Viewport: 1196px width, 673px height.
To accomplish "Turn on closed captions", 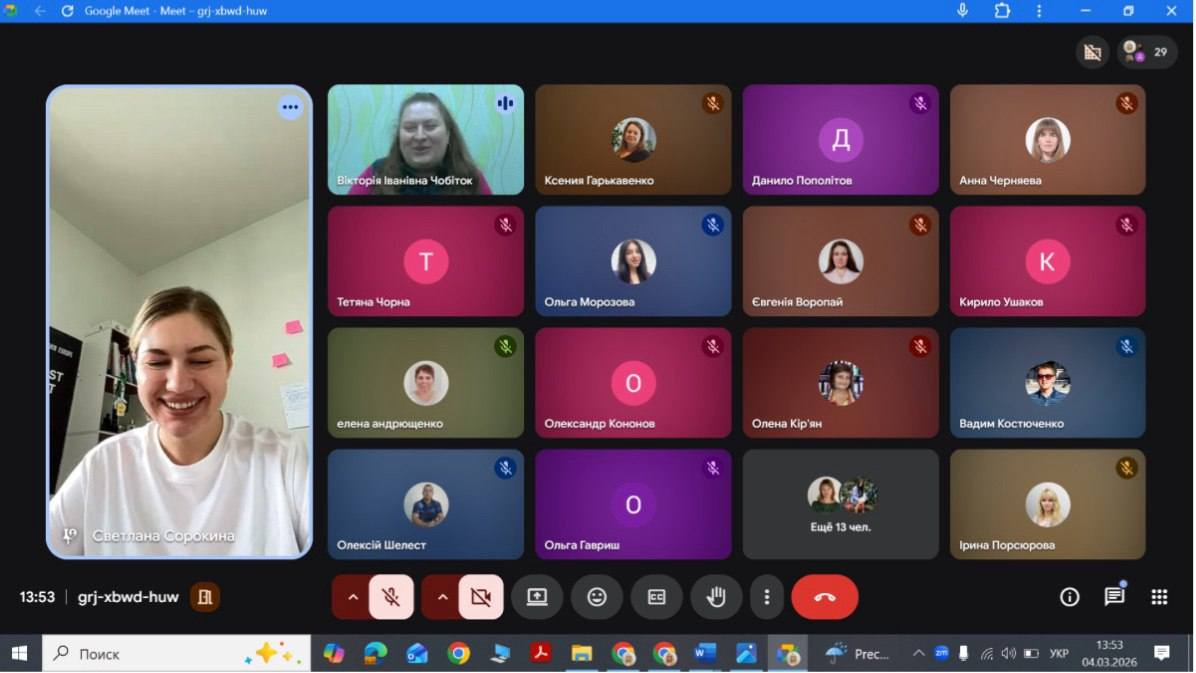I will pyautogui.click(x=656, y=597).
